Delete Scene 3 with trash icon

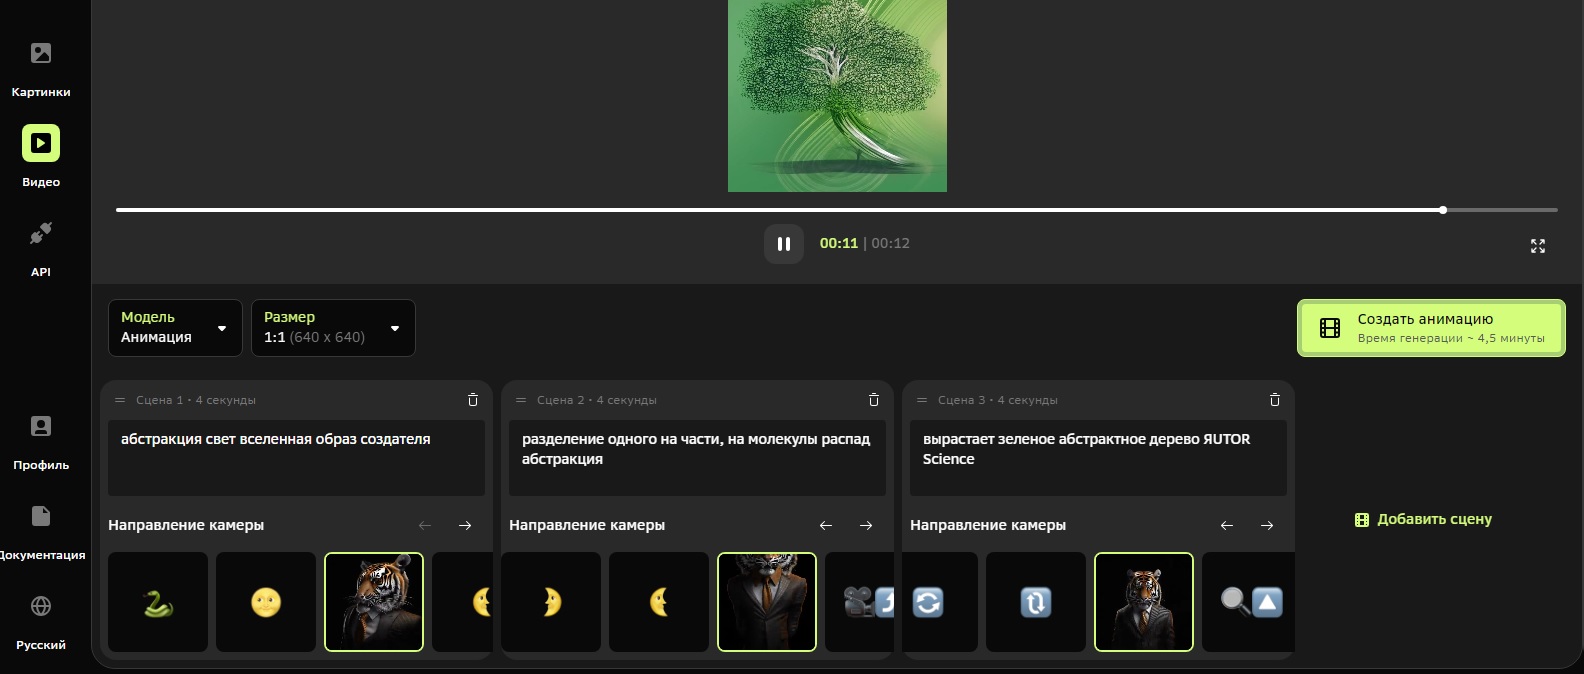click(1274, 400)
